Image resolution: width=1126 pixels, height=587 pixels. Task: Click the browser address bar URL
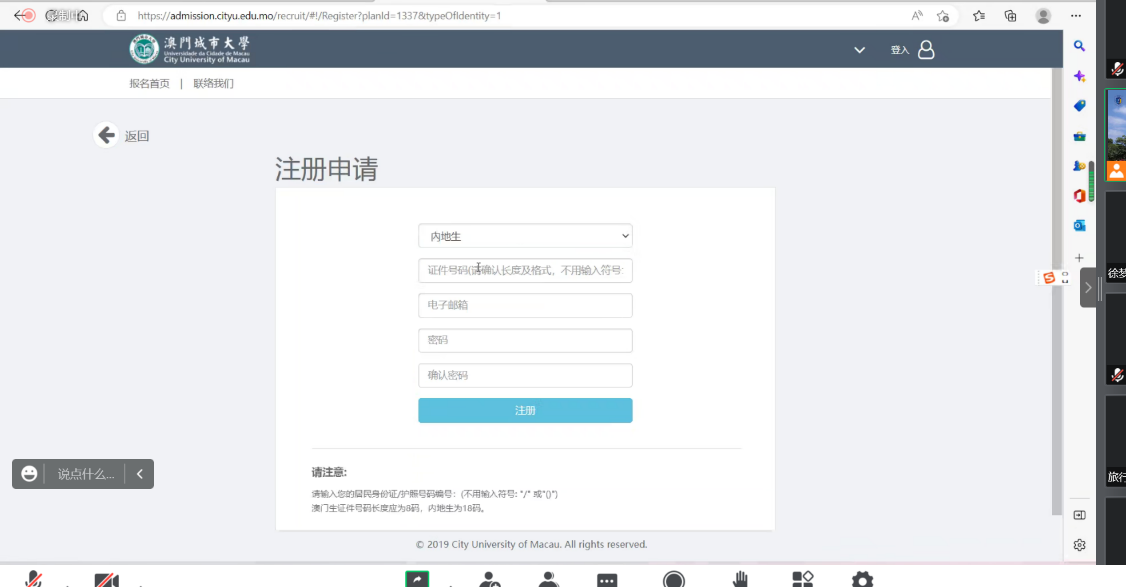(320, 16)
